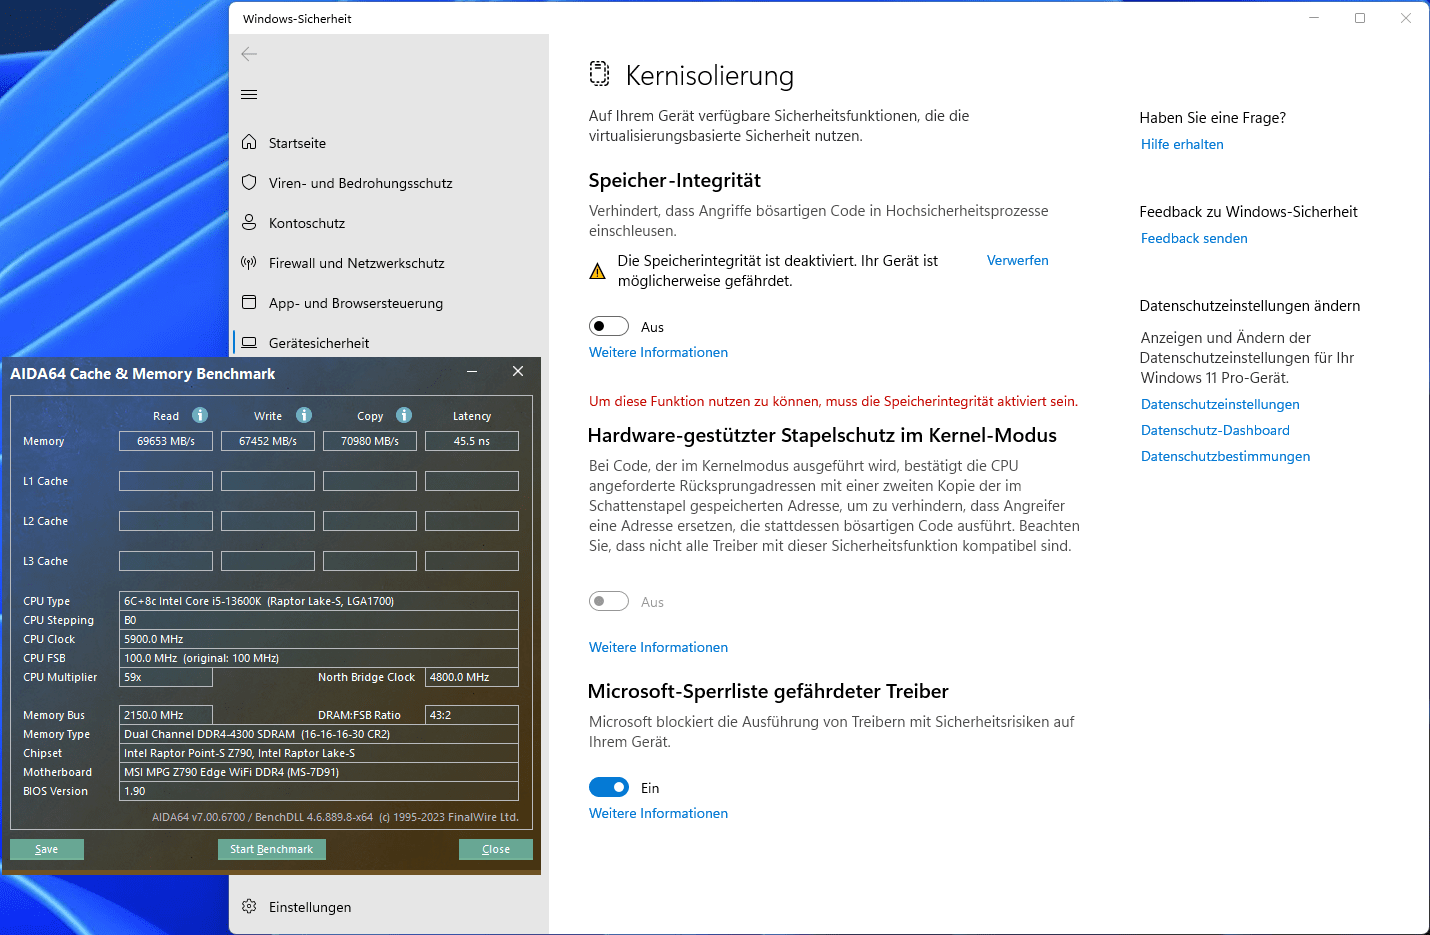Image resolution: width=1430 pixels, height=935 pixels.
Task: Open the Datenschutz-Dashboard link
Action: tap(1215, 430)
